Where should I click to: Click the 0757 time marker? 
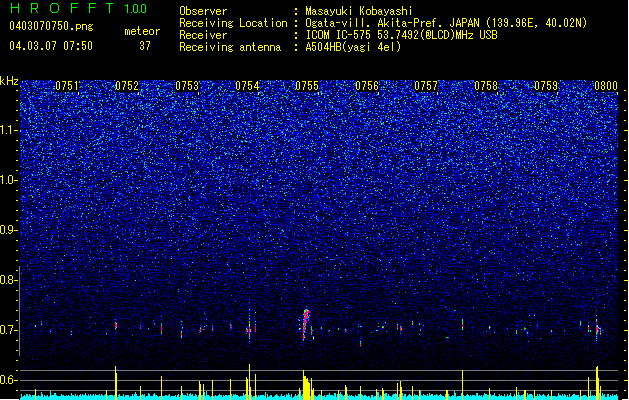tap(426, 86)
